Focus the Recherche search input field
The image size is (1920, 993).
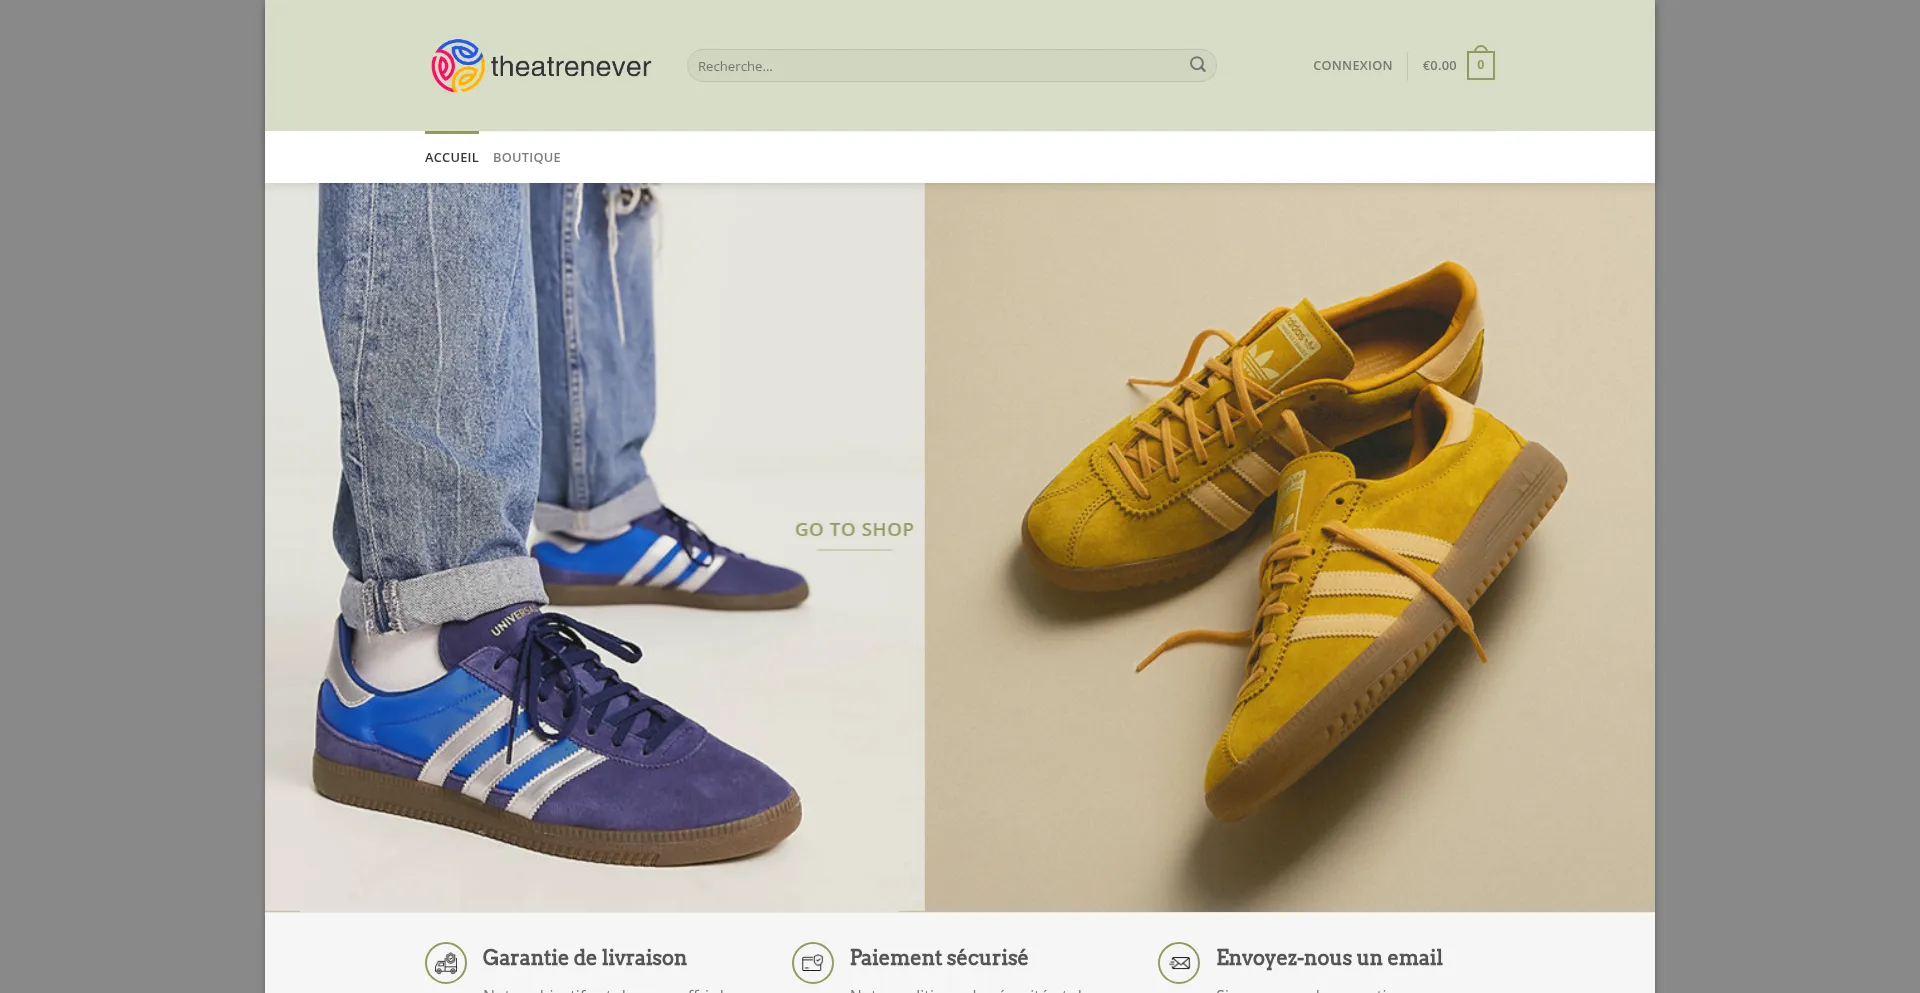(935, 66)
